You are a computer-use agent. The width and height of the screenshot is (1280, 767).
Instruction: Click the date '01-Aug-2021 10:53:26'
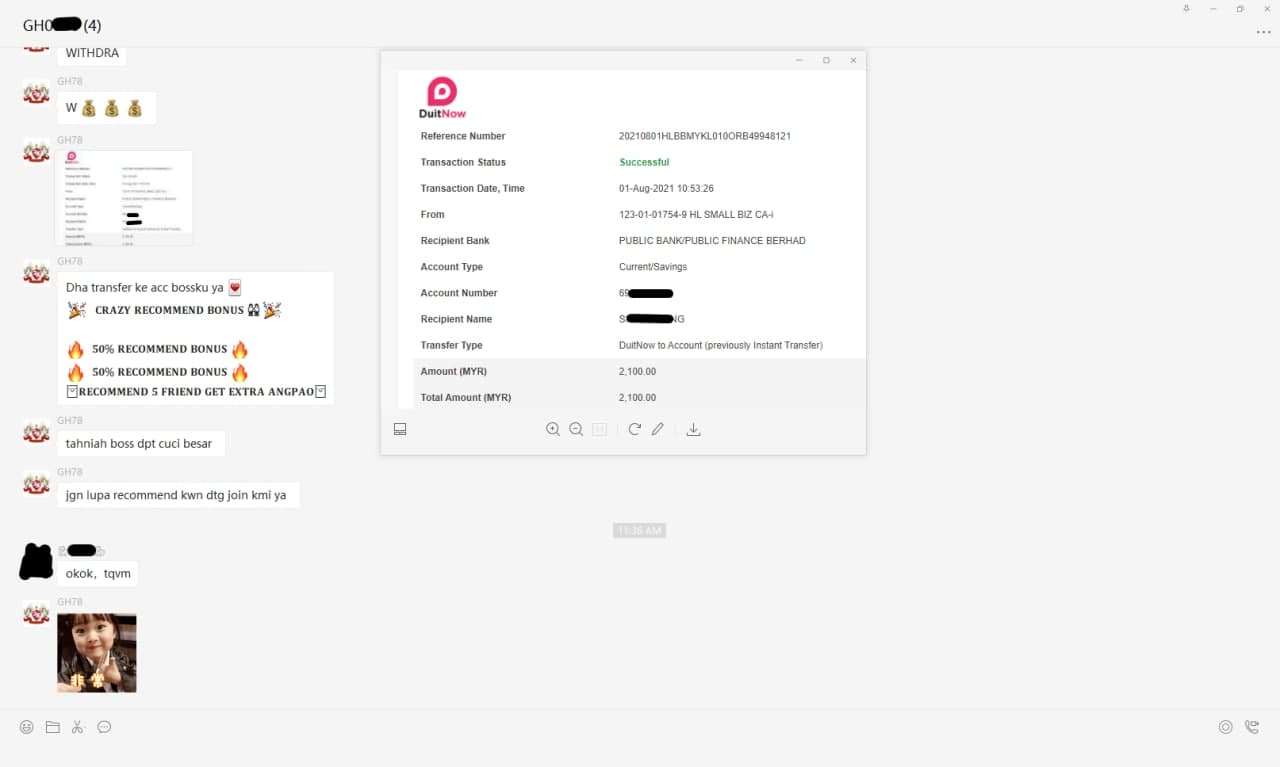tap(666, 188)
